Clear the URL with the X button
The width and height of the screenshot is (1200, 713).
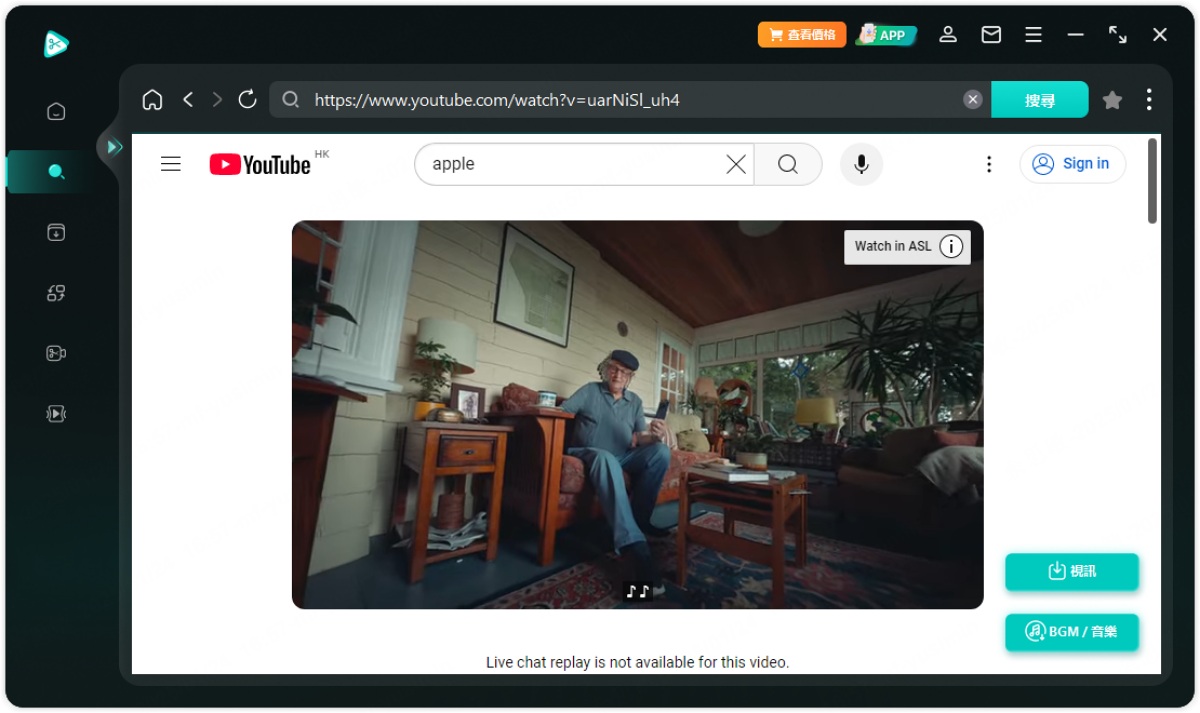click(x=972, y=100)
